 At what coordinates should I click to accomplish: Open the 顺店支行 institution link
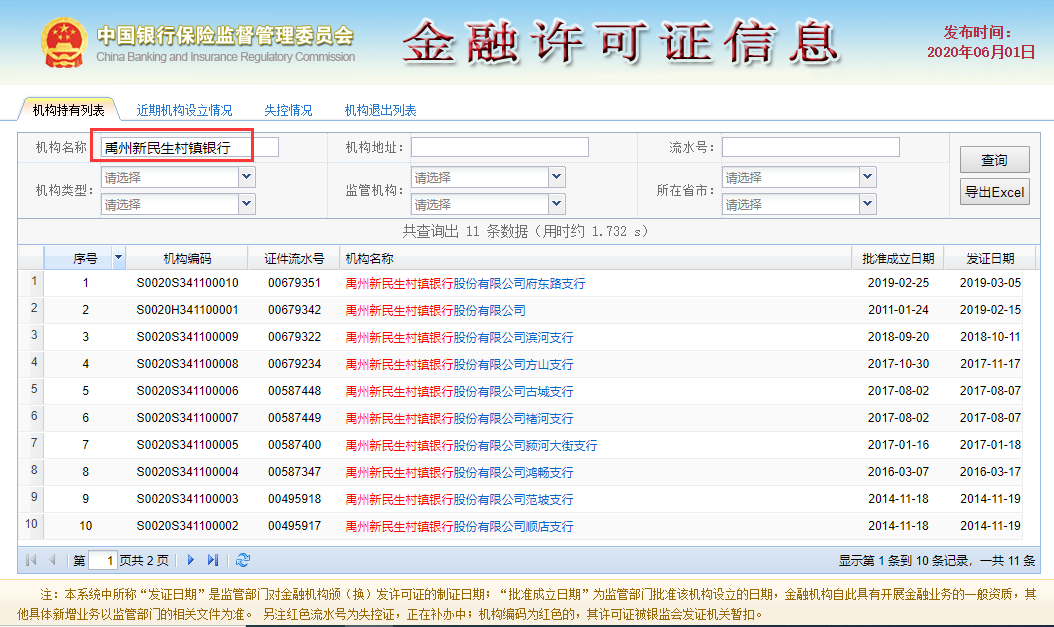[x=459, y=526]
